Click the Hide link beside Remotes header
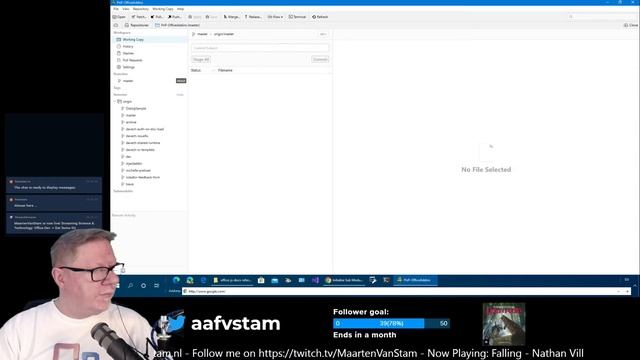Viewport: 640px width, 360px height. (x=180, y=95)
